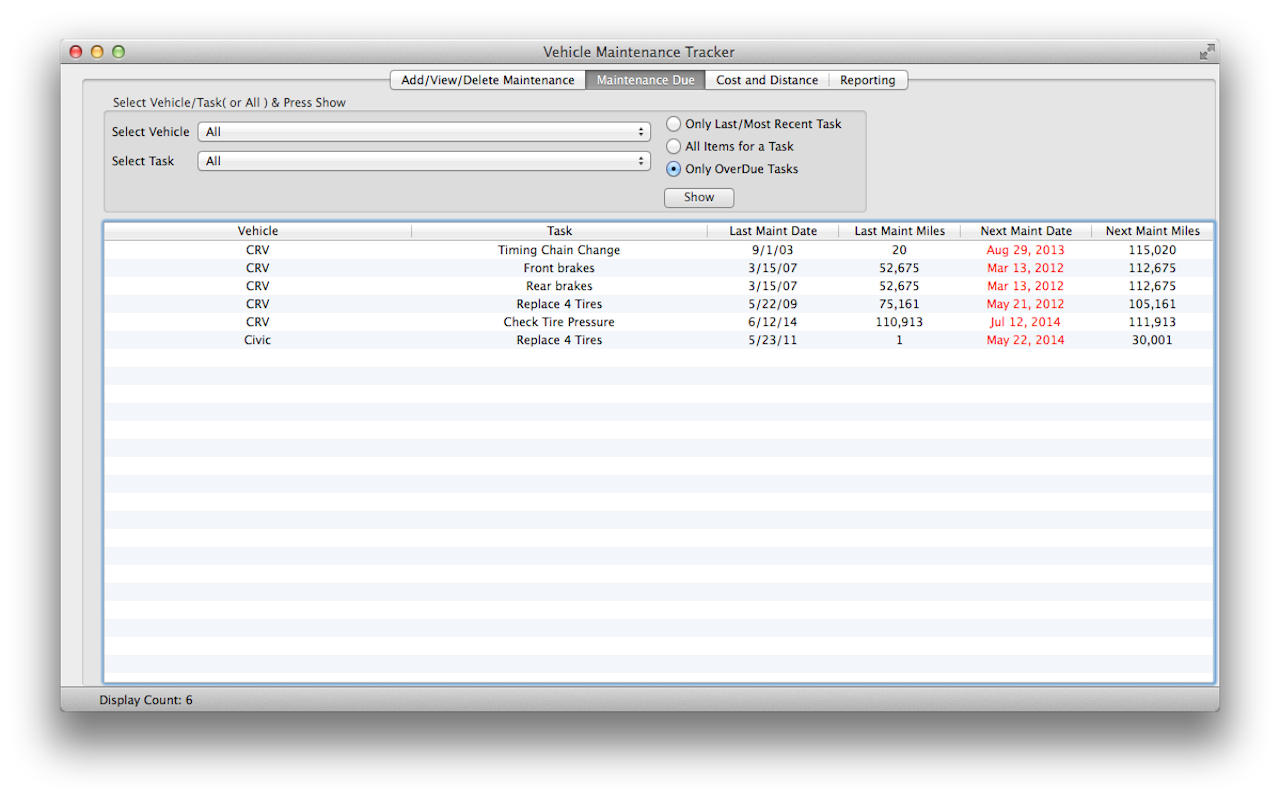Click the overdue date Jul 12, 2014

[1025, 321]
